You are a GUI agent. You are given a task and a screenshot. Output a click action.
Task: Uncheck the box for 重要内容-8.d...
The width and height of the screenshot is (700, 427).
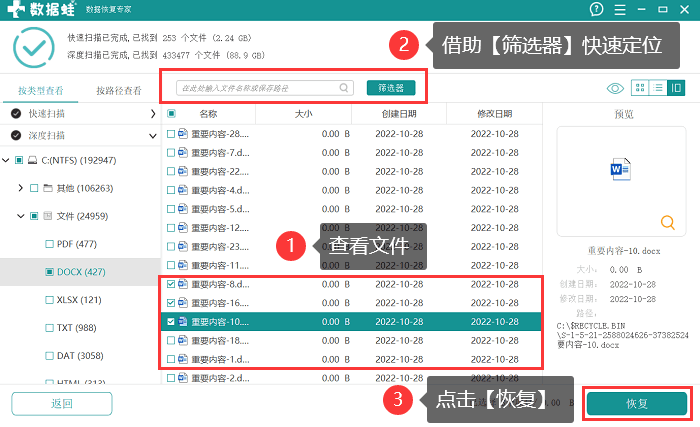tap(171, 284)
